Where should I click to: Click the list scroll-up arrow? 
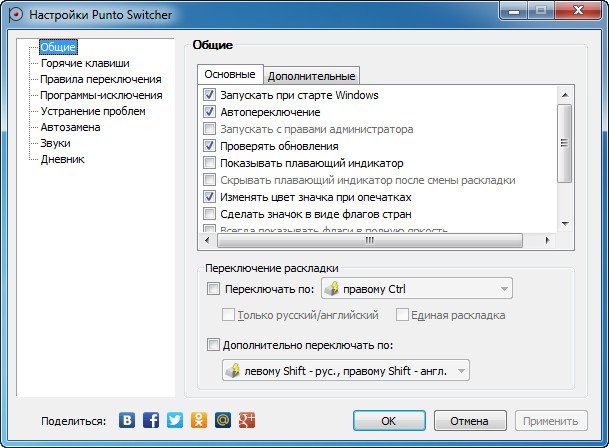point(565,95)
